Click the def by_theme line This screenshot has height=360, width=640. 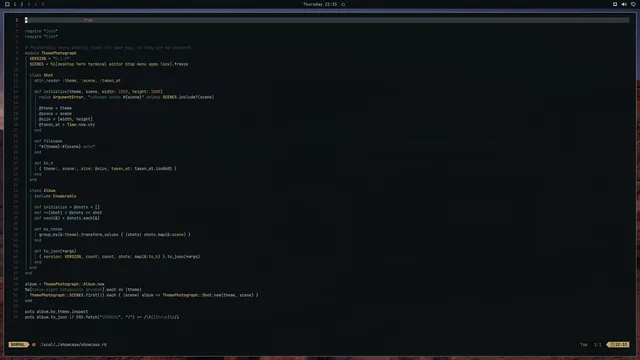click(48, 229)
